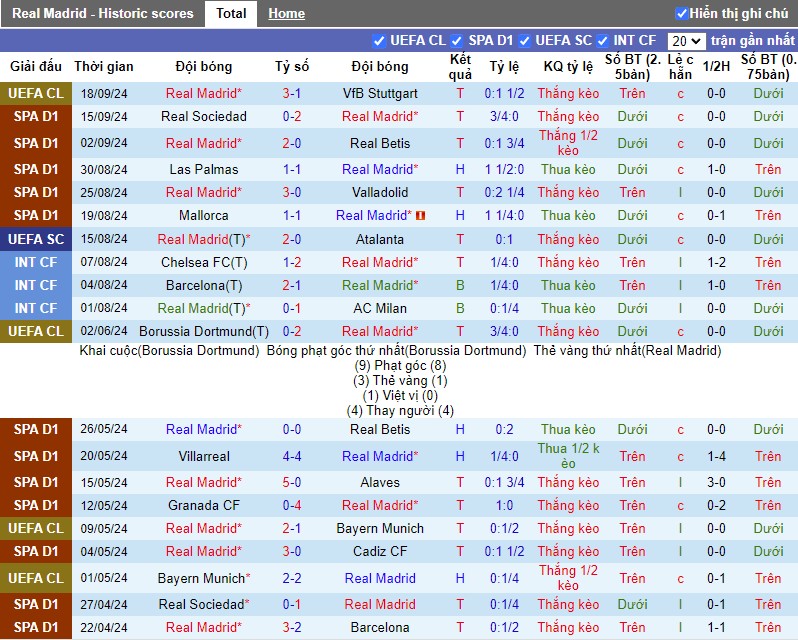Select INT CF league cell dated 07/08/24
798x640 pixels.
pyautogui.click(x=36, y=263)
